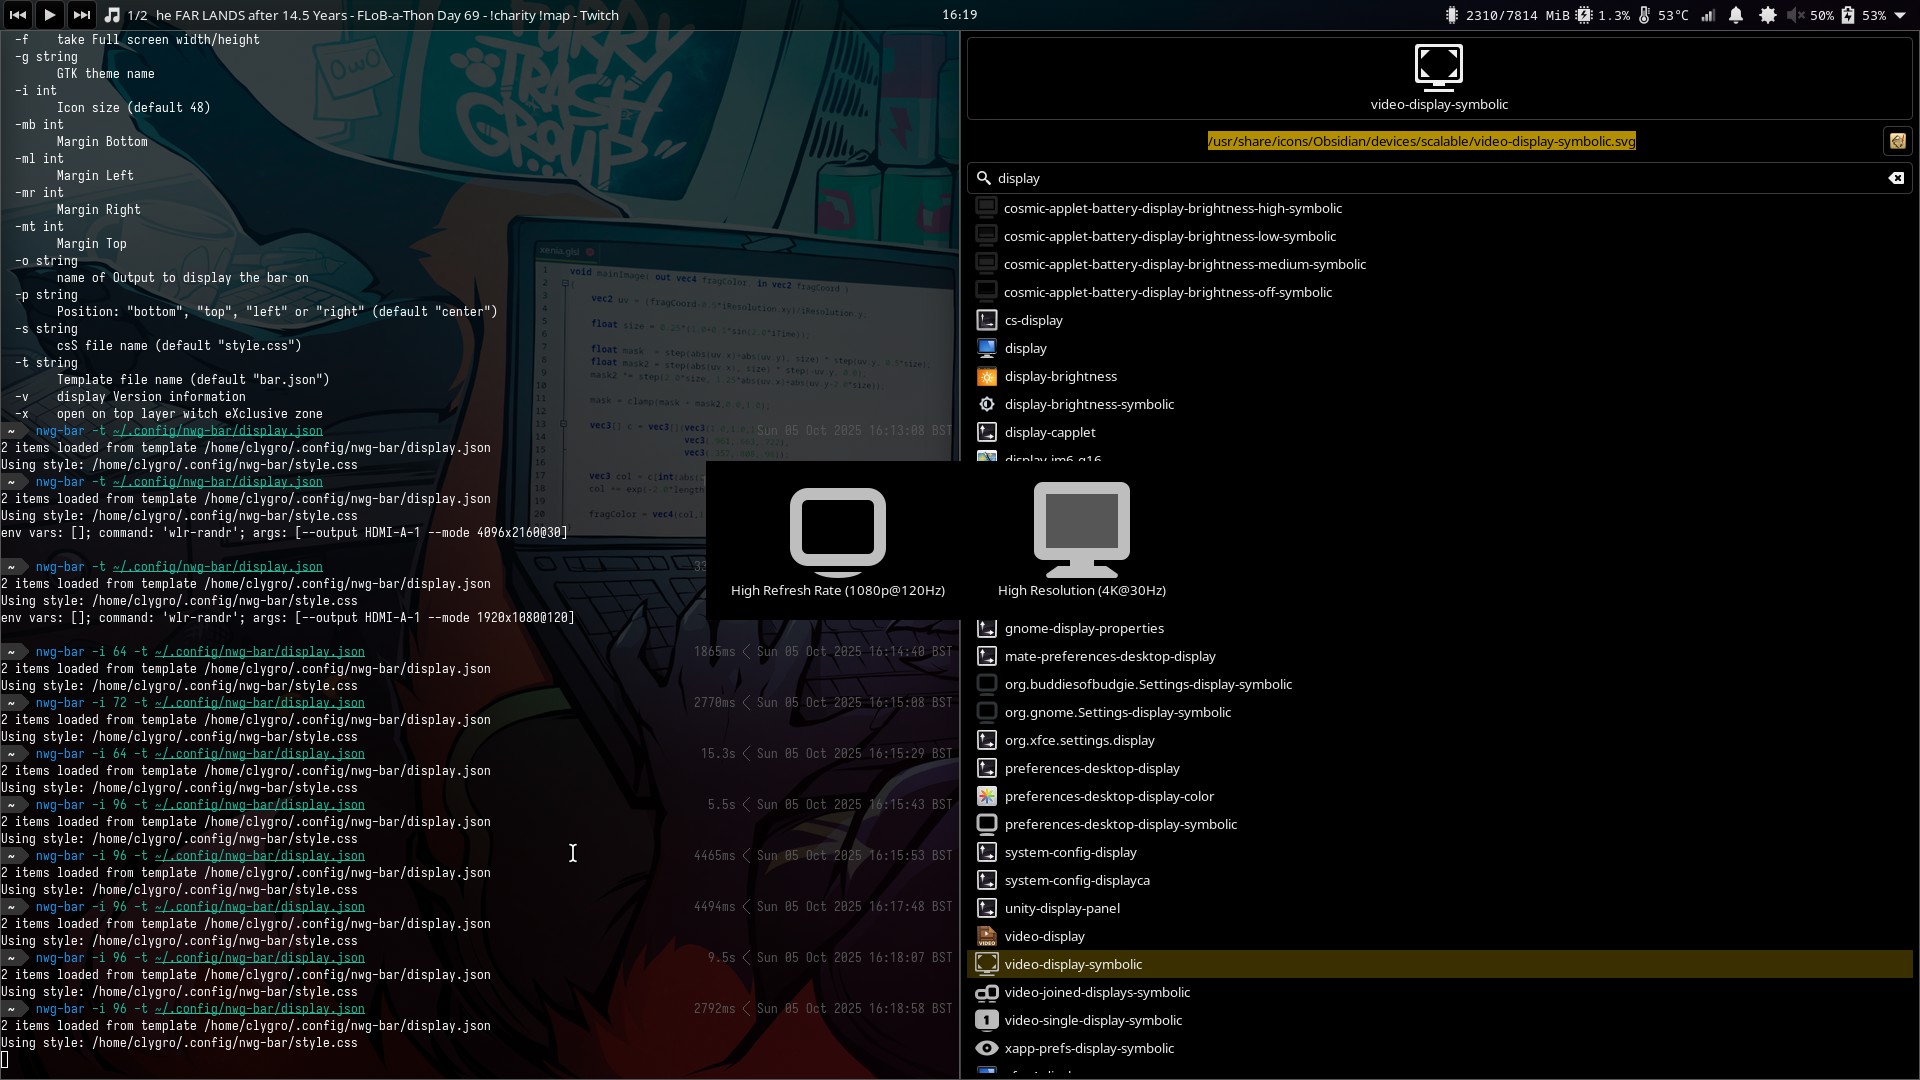Click the highlighted SVG file path
The height and width of the screenshot is (1080, 1920).
1421,141
